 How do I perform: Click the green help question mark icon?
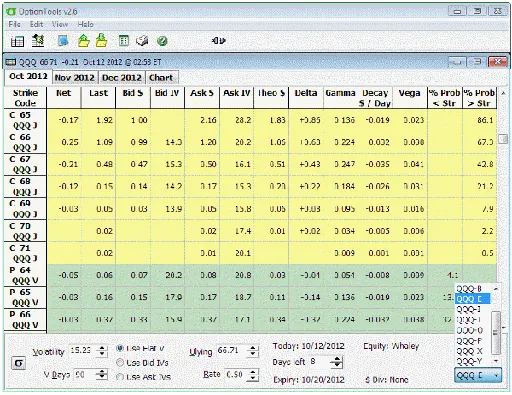tap(162, 41)
